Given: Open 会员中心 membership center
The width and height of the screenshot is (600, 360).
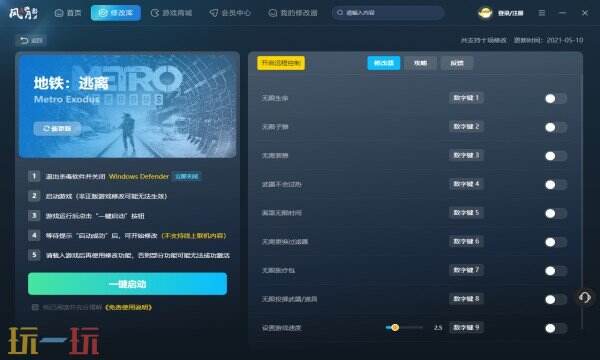Looking at the screenshot, I should click(x=230, y=13).
